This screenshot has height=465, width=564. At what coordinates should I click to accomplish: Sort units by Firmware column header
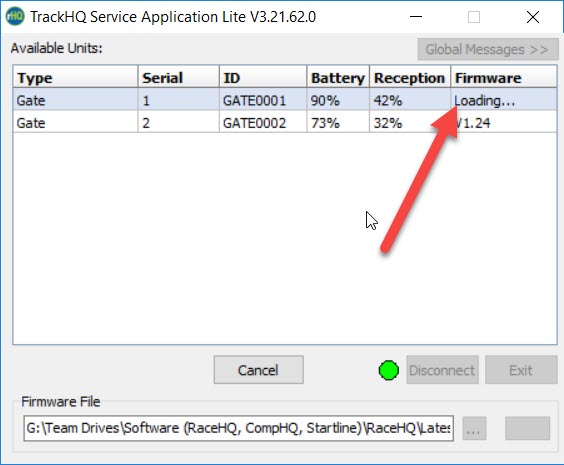click(x=504, y=77)
